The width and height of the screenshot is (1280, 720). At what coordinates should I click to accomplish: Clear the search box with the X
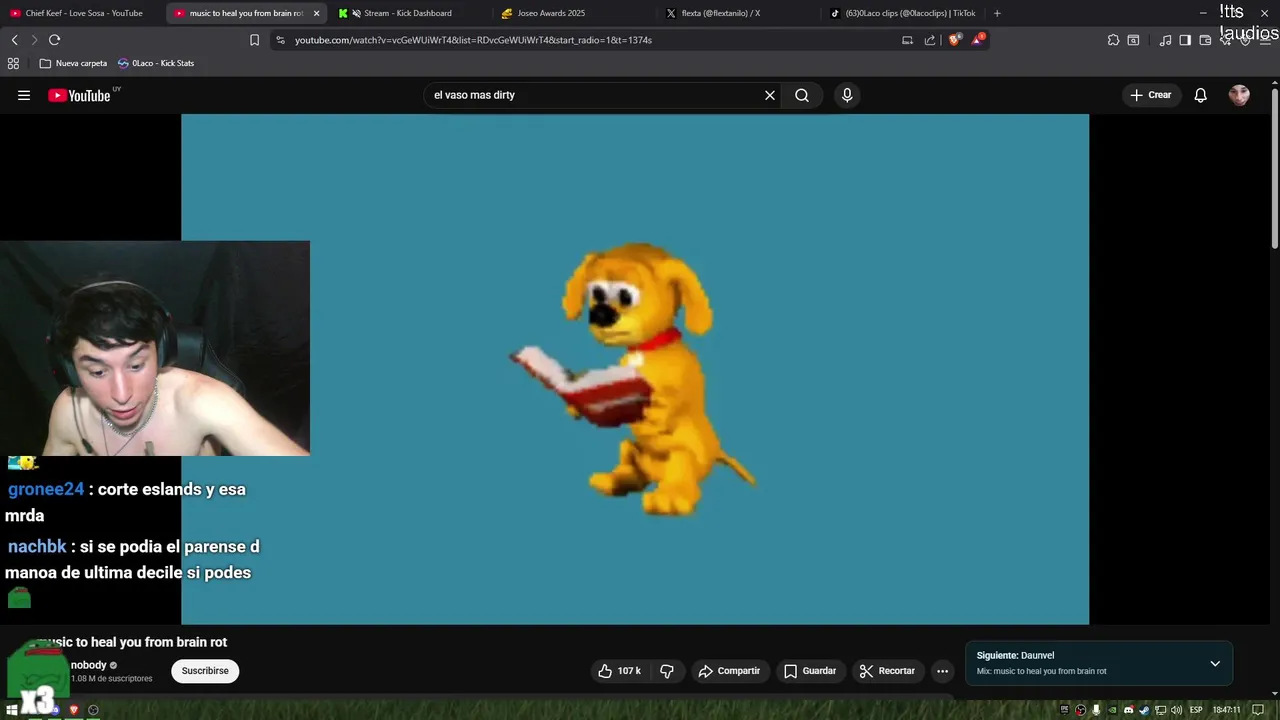pyautogui.click(x=770, y=95)
